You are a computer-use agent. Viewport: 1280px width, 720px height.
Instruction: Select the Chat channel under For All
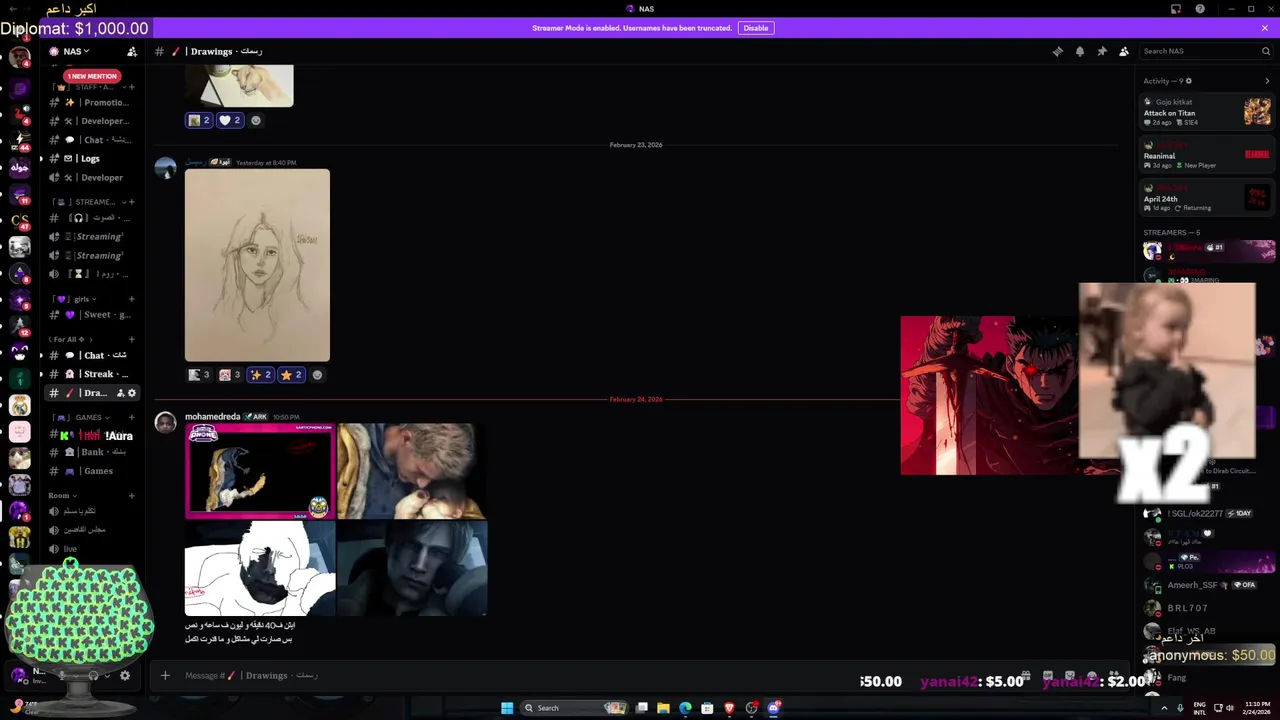point(93,355)
